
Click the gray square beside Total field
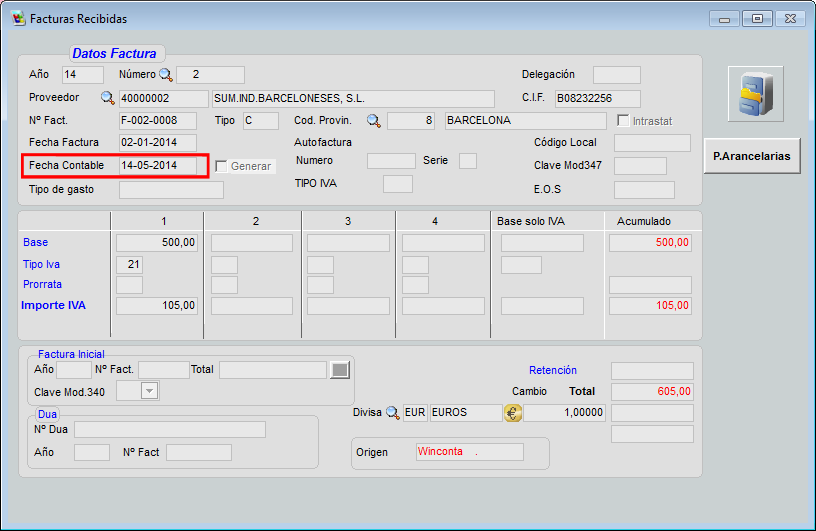(x=341, y=370)
